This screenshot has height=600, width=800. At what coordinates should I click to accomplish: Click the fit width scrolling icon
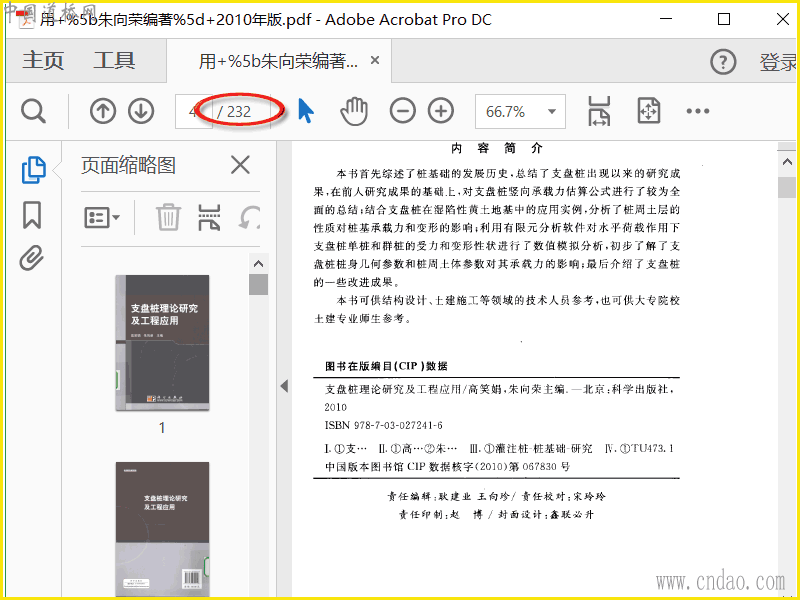(599, 111)
